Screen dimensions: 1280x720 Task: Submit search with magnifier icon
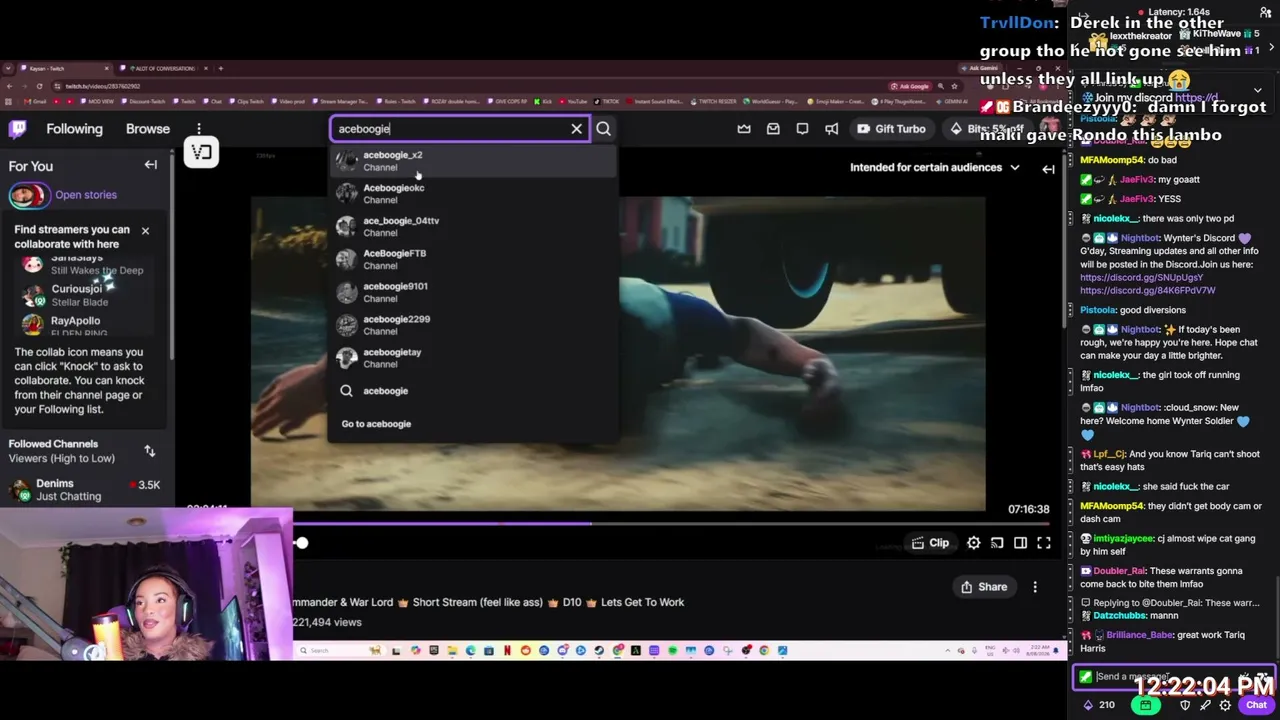click(604, 128)
